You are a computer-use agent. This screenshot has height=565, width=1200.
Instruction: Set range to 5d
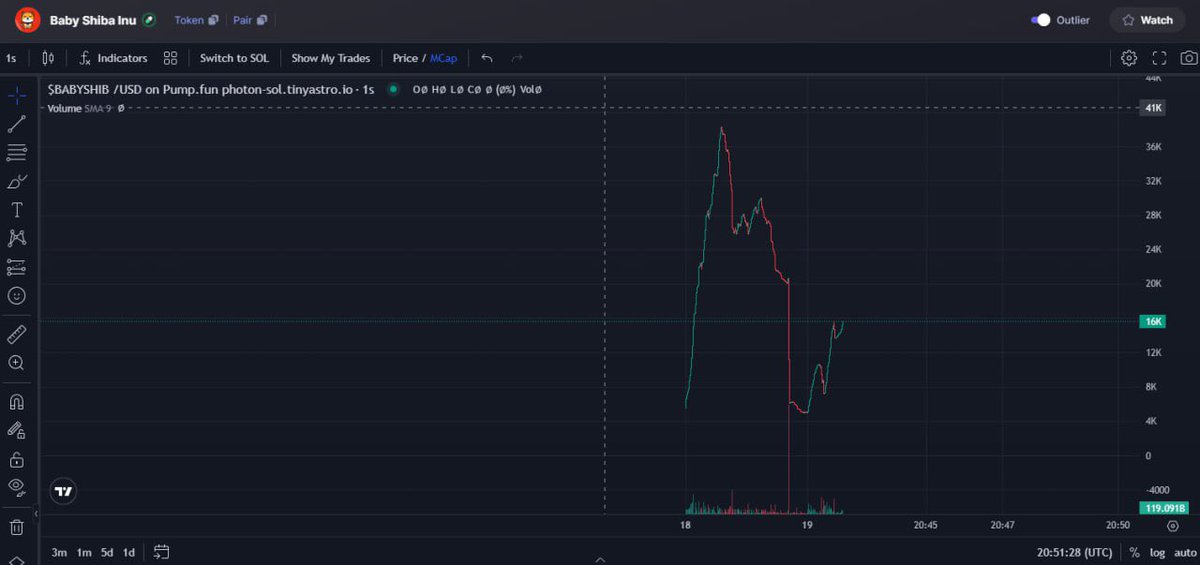pos(107,552)
